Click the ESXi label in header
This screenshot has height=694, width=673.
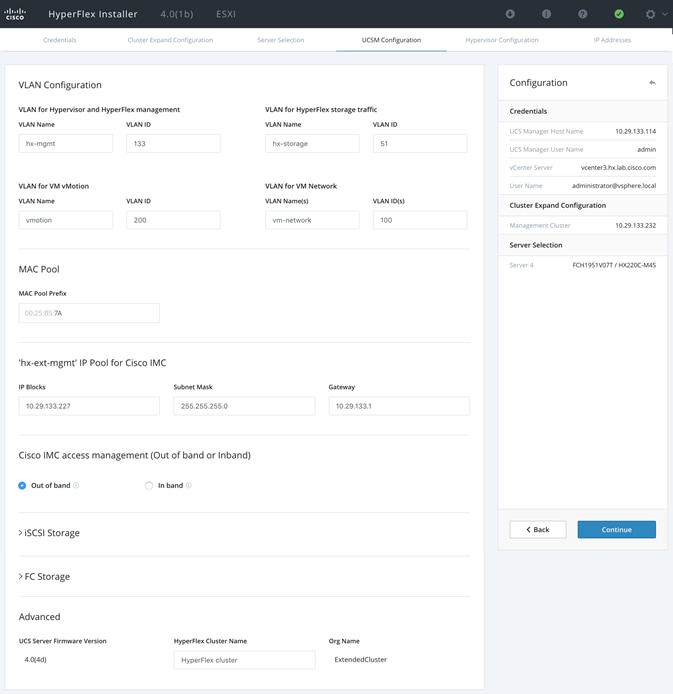click(x=226, y=14)
